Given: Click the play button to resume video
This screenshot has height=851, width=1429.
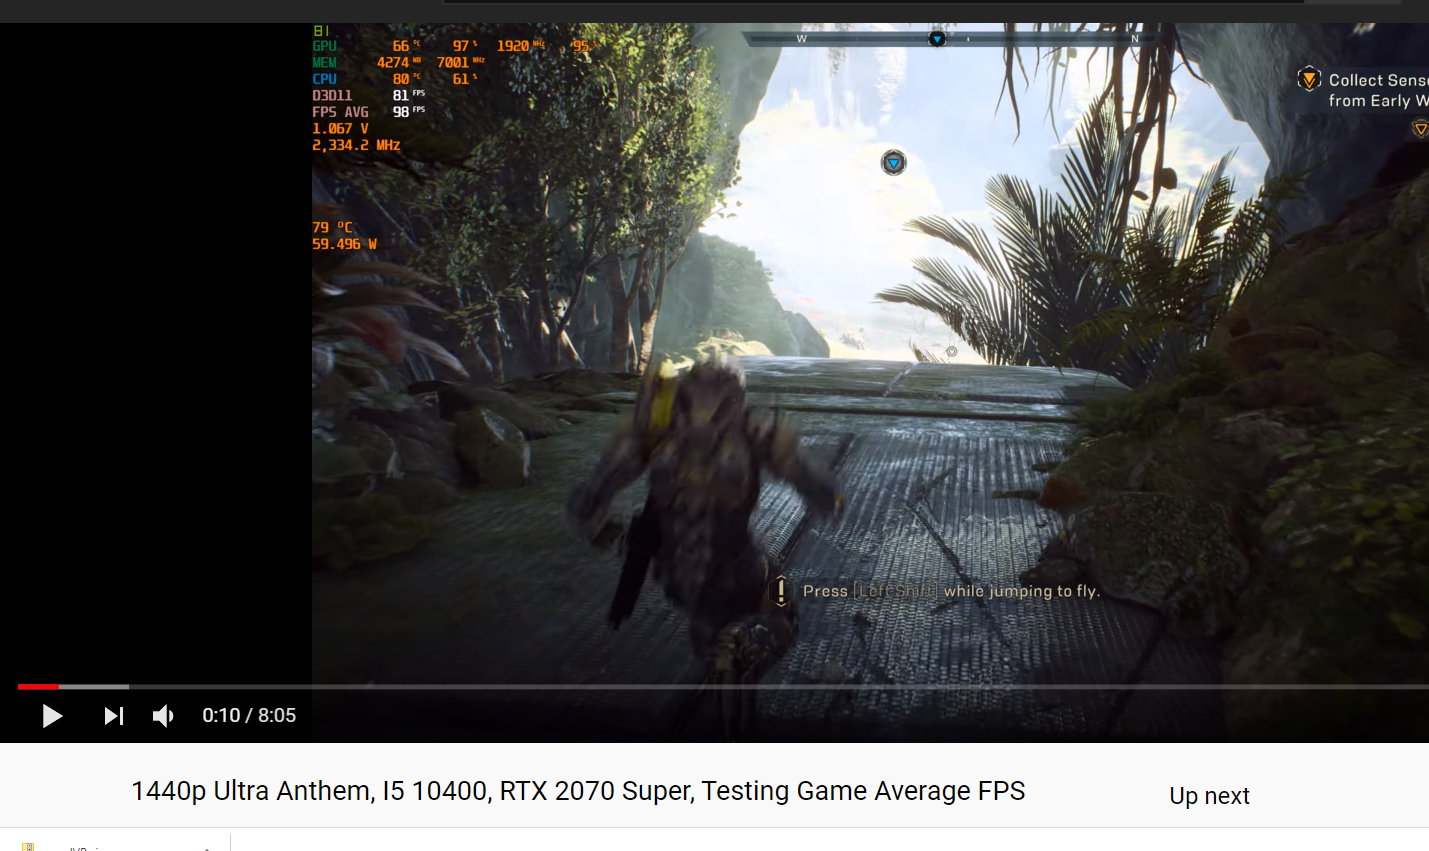Looking at the screenshot, I should (x=52, y=716).
